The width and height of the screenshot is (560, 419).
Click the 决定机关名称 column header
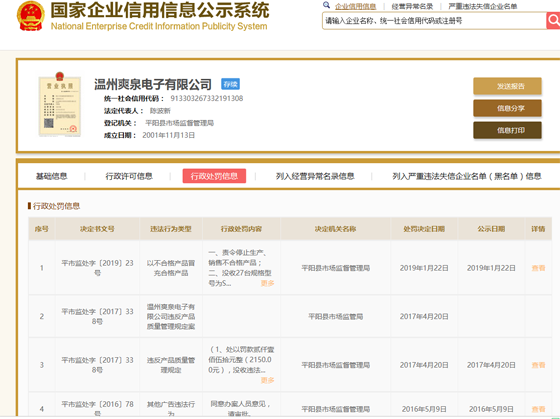[x=335, y=229]
